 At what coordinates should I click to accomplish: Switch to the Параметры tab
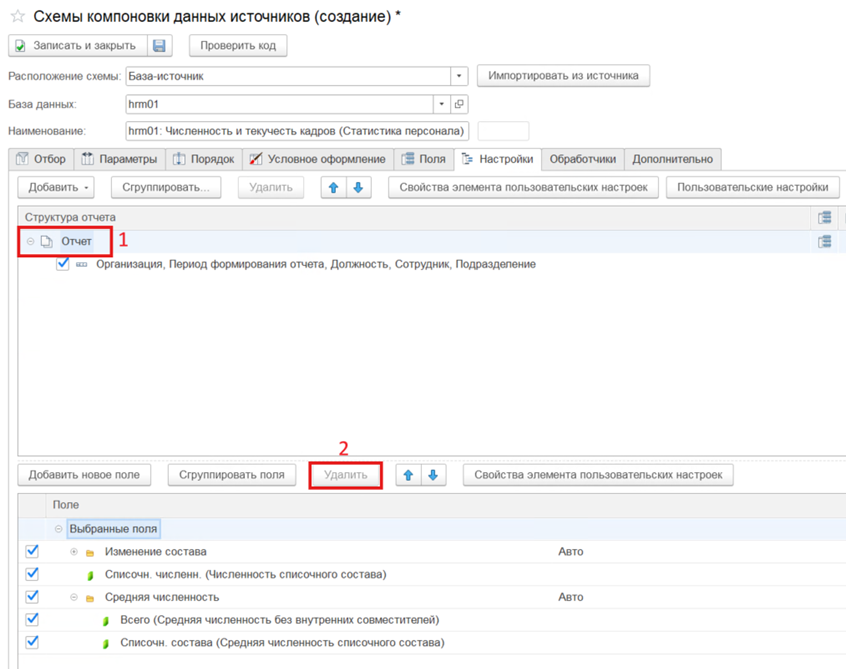(120, 159)
